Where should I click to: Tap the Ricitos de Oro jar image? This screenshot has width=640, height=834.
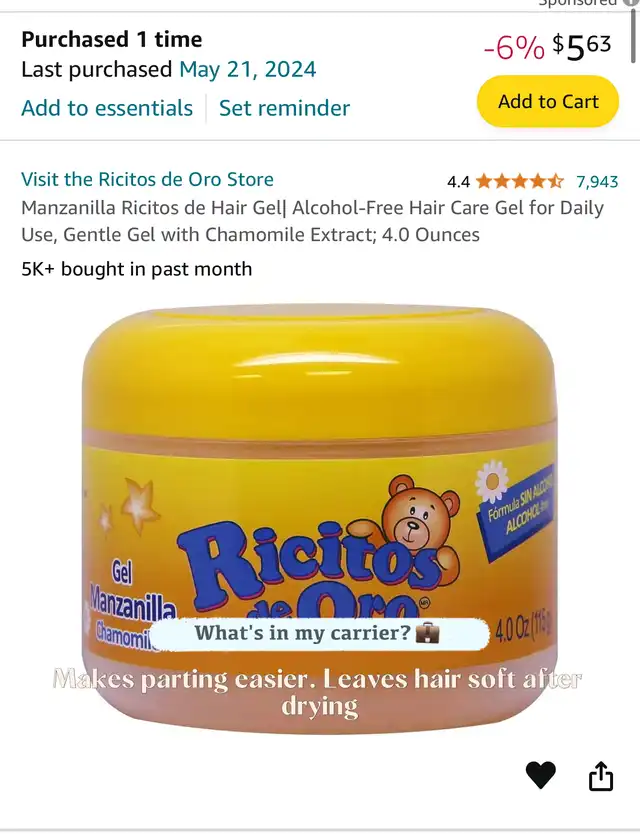(320, 519)
